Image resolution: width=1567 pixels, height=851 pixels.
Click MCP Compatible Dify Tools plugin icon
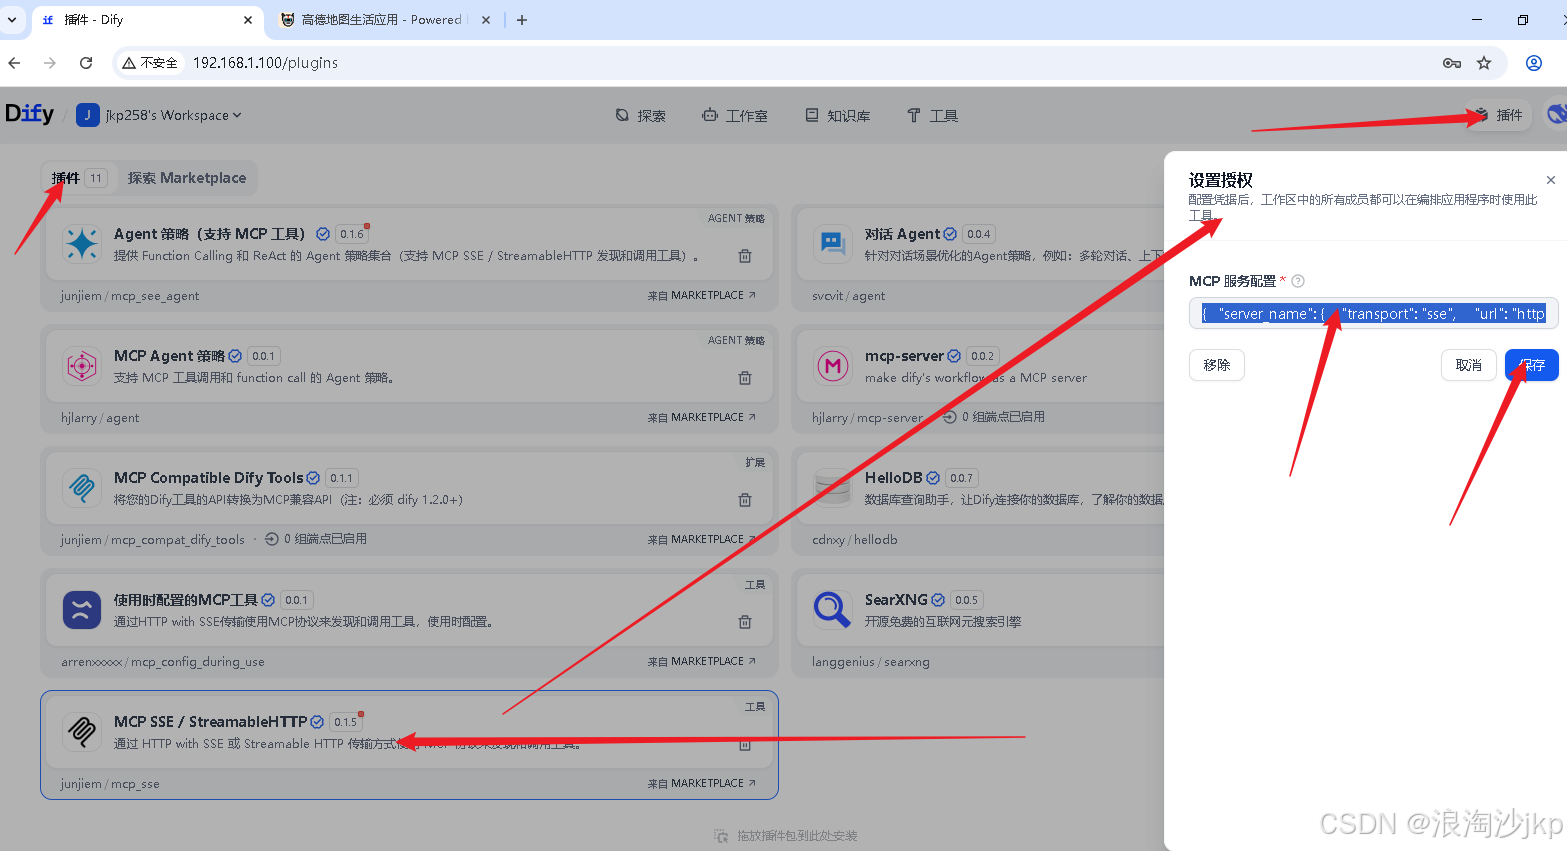pos(82,488)
